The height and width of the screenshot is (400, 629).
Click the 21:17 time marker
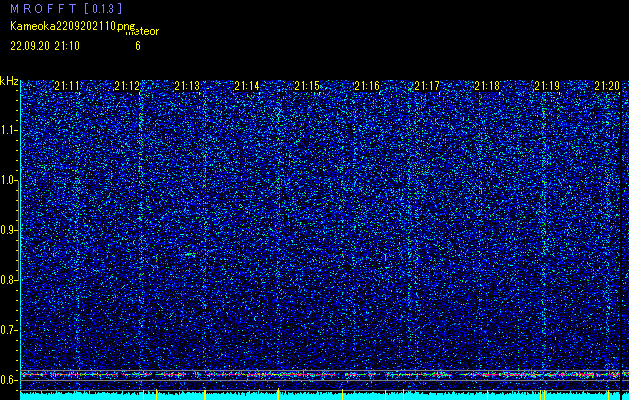(x=427, y=86)
